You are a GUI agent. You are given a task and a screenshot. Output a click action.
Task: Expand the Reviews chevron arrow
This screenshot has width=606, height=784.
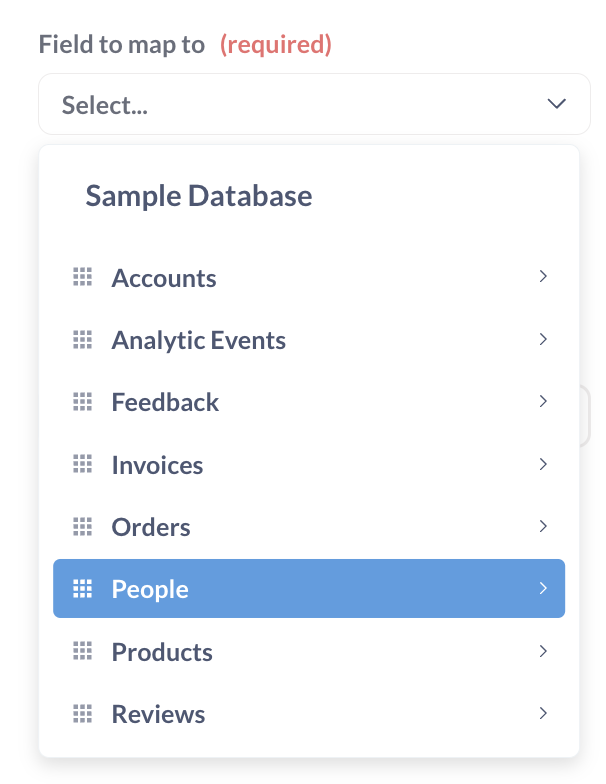544,713
